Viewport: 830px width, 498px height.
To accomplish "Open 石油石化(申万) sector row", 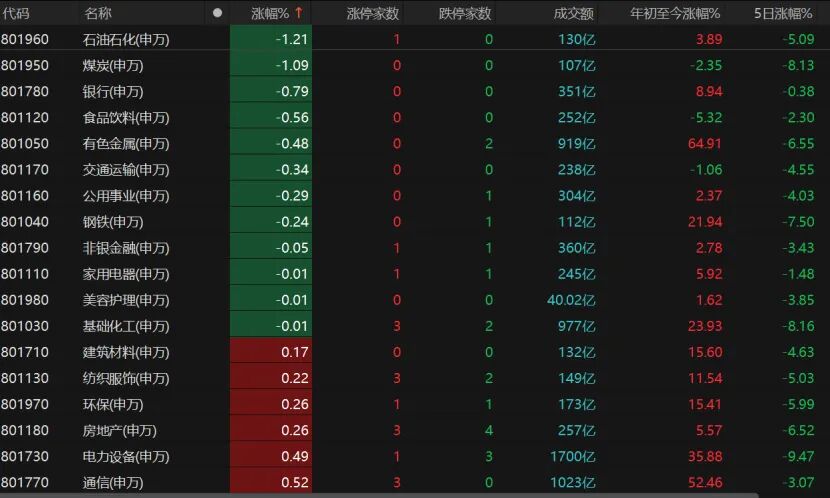I will click(125, 39).
